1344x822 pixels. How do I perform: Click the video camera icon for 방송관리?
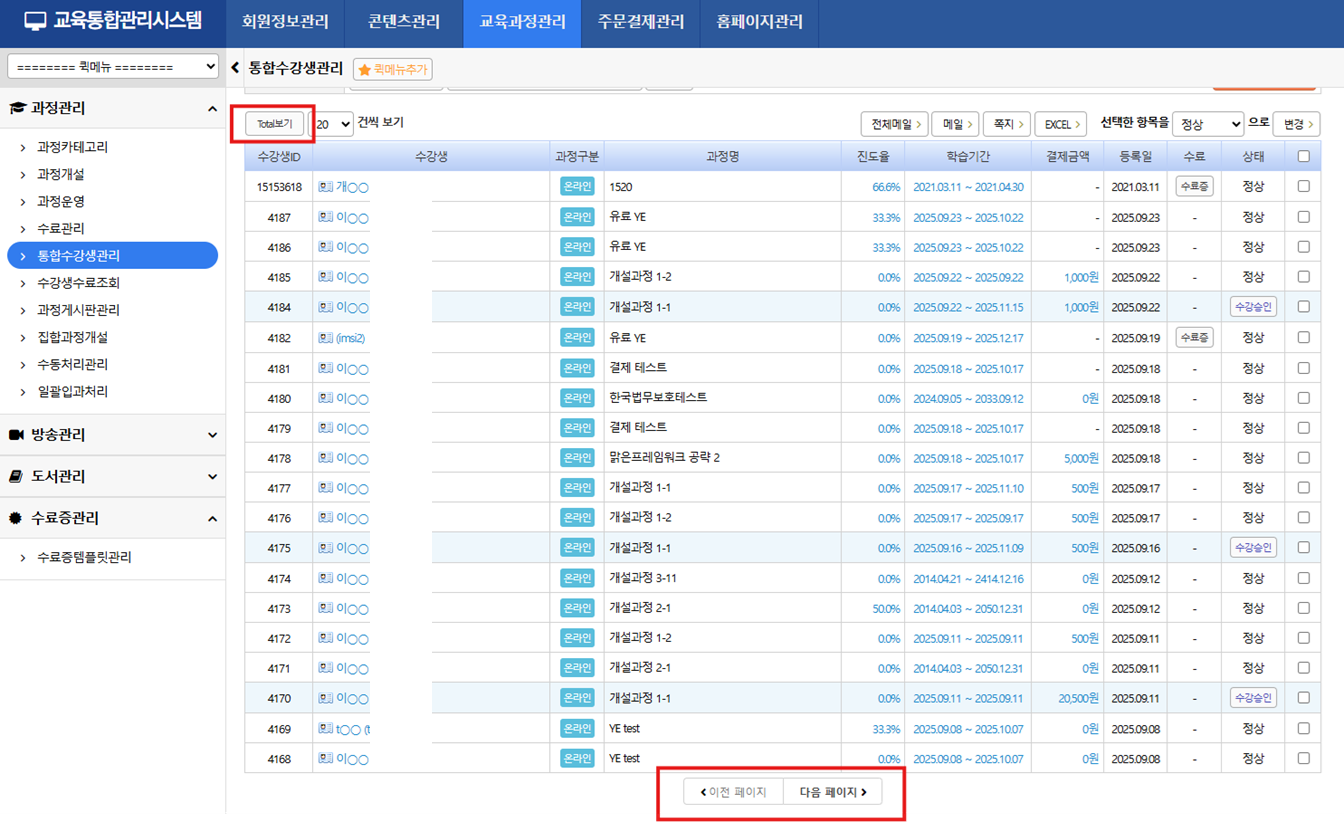17,435
